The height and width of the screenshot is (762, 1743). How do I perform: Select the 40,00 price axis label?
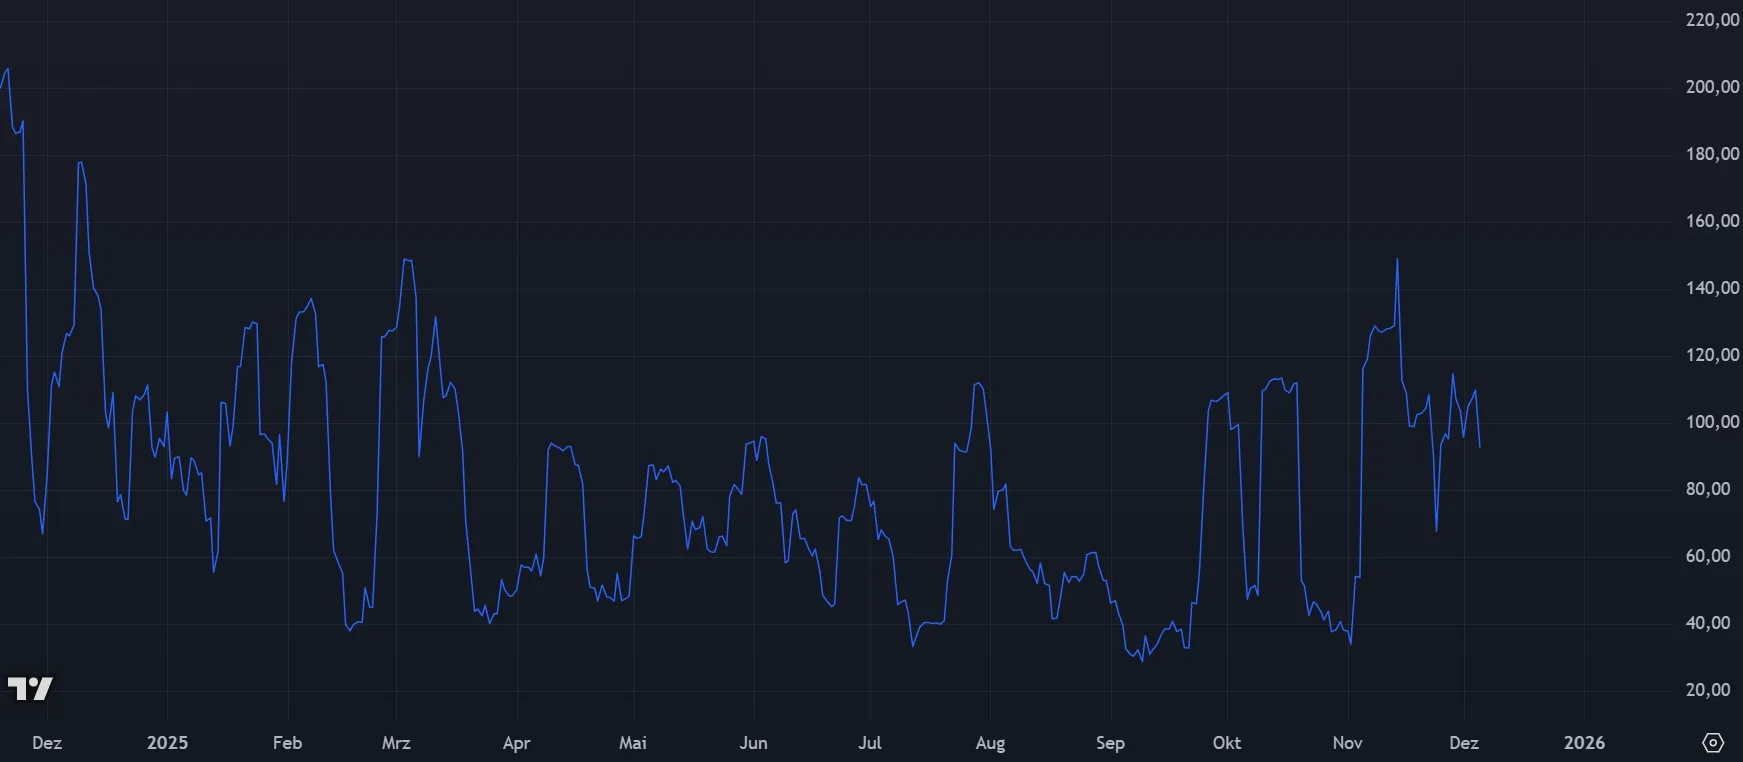pyautogui.click(x=1708, y=623)
